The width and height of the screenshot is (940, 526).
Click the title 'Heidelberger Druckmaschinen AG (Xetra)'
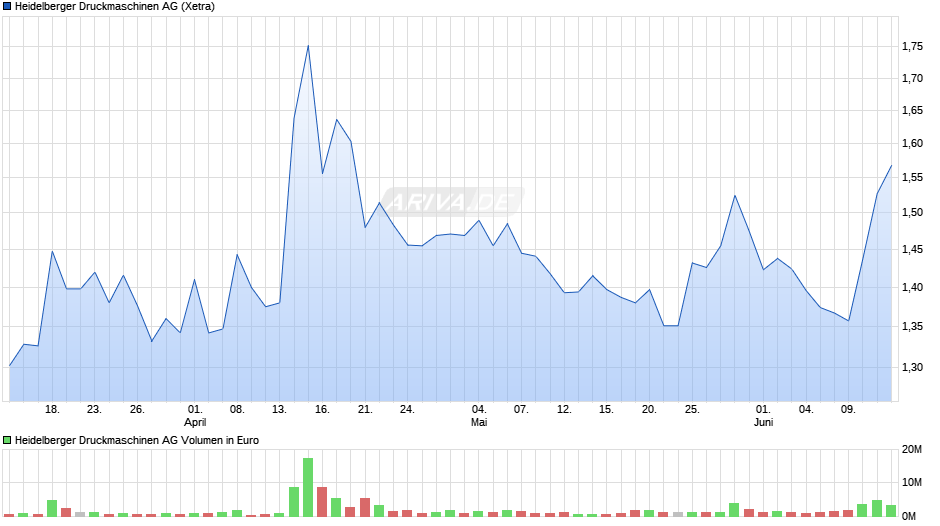click(115, 7)
